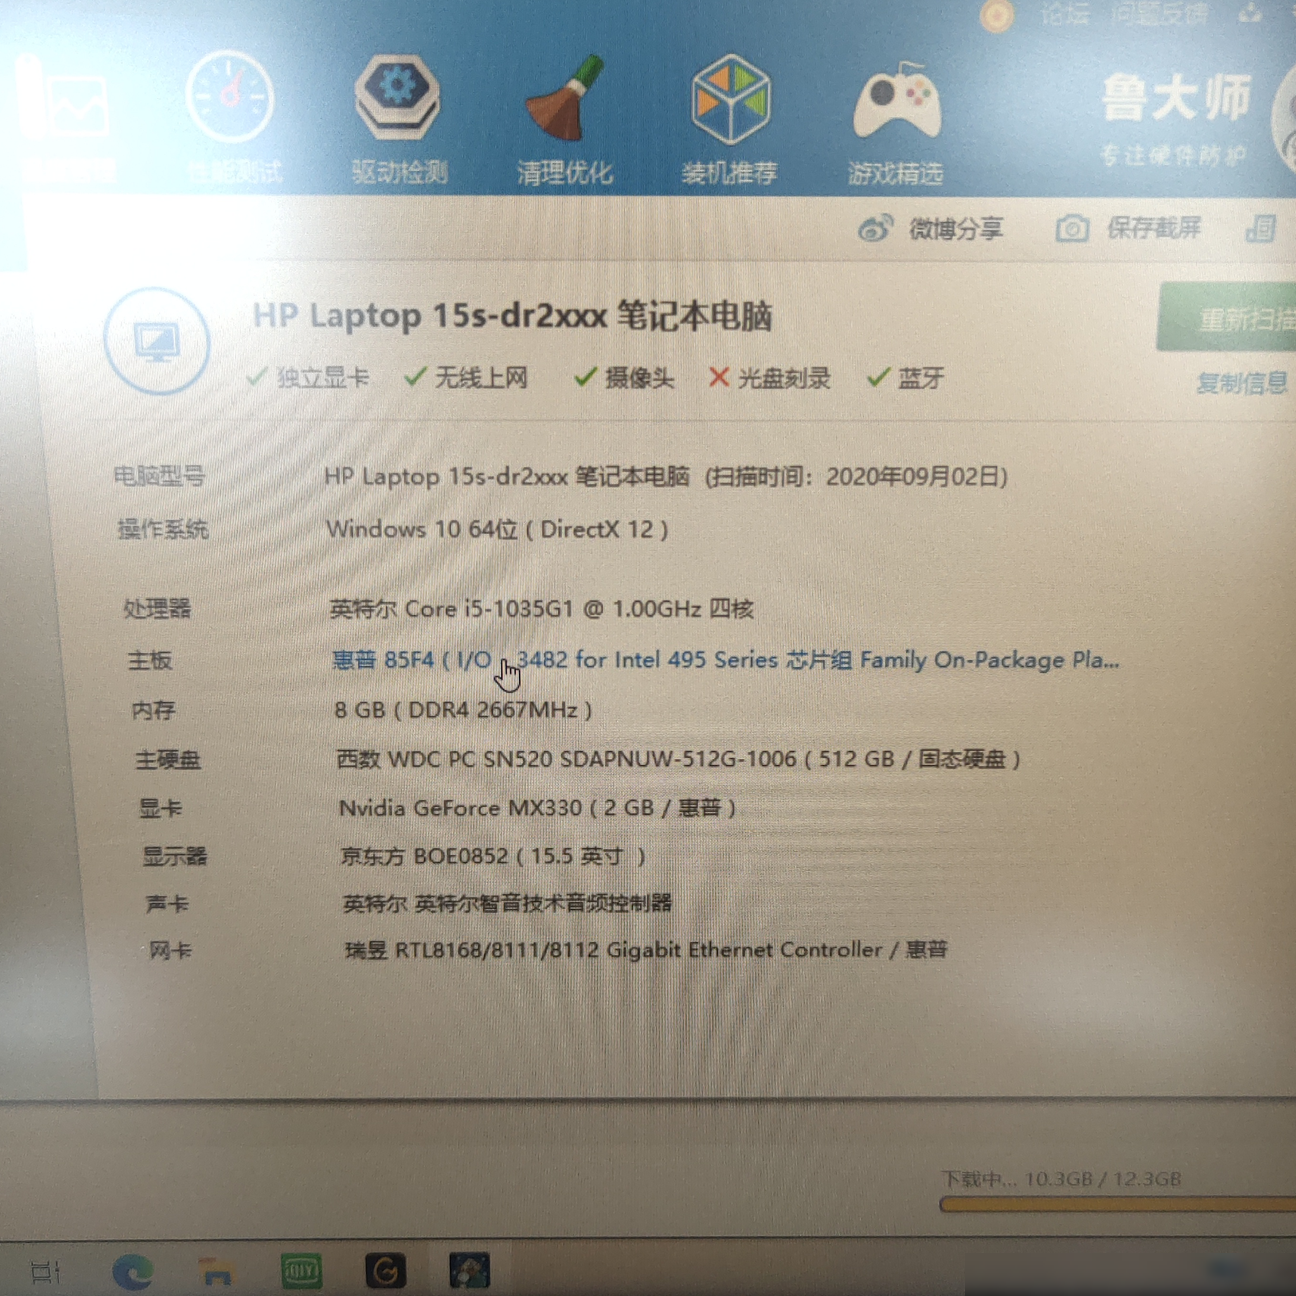1296x1296 pixels.
Task: Click the 蓝牙 feature indicator
Action: tap(906, 377)
